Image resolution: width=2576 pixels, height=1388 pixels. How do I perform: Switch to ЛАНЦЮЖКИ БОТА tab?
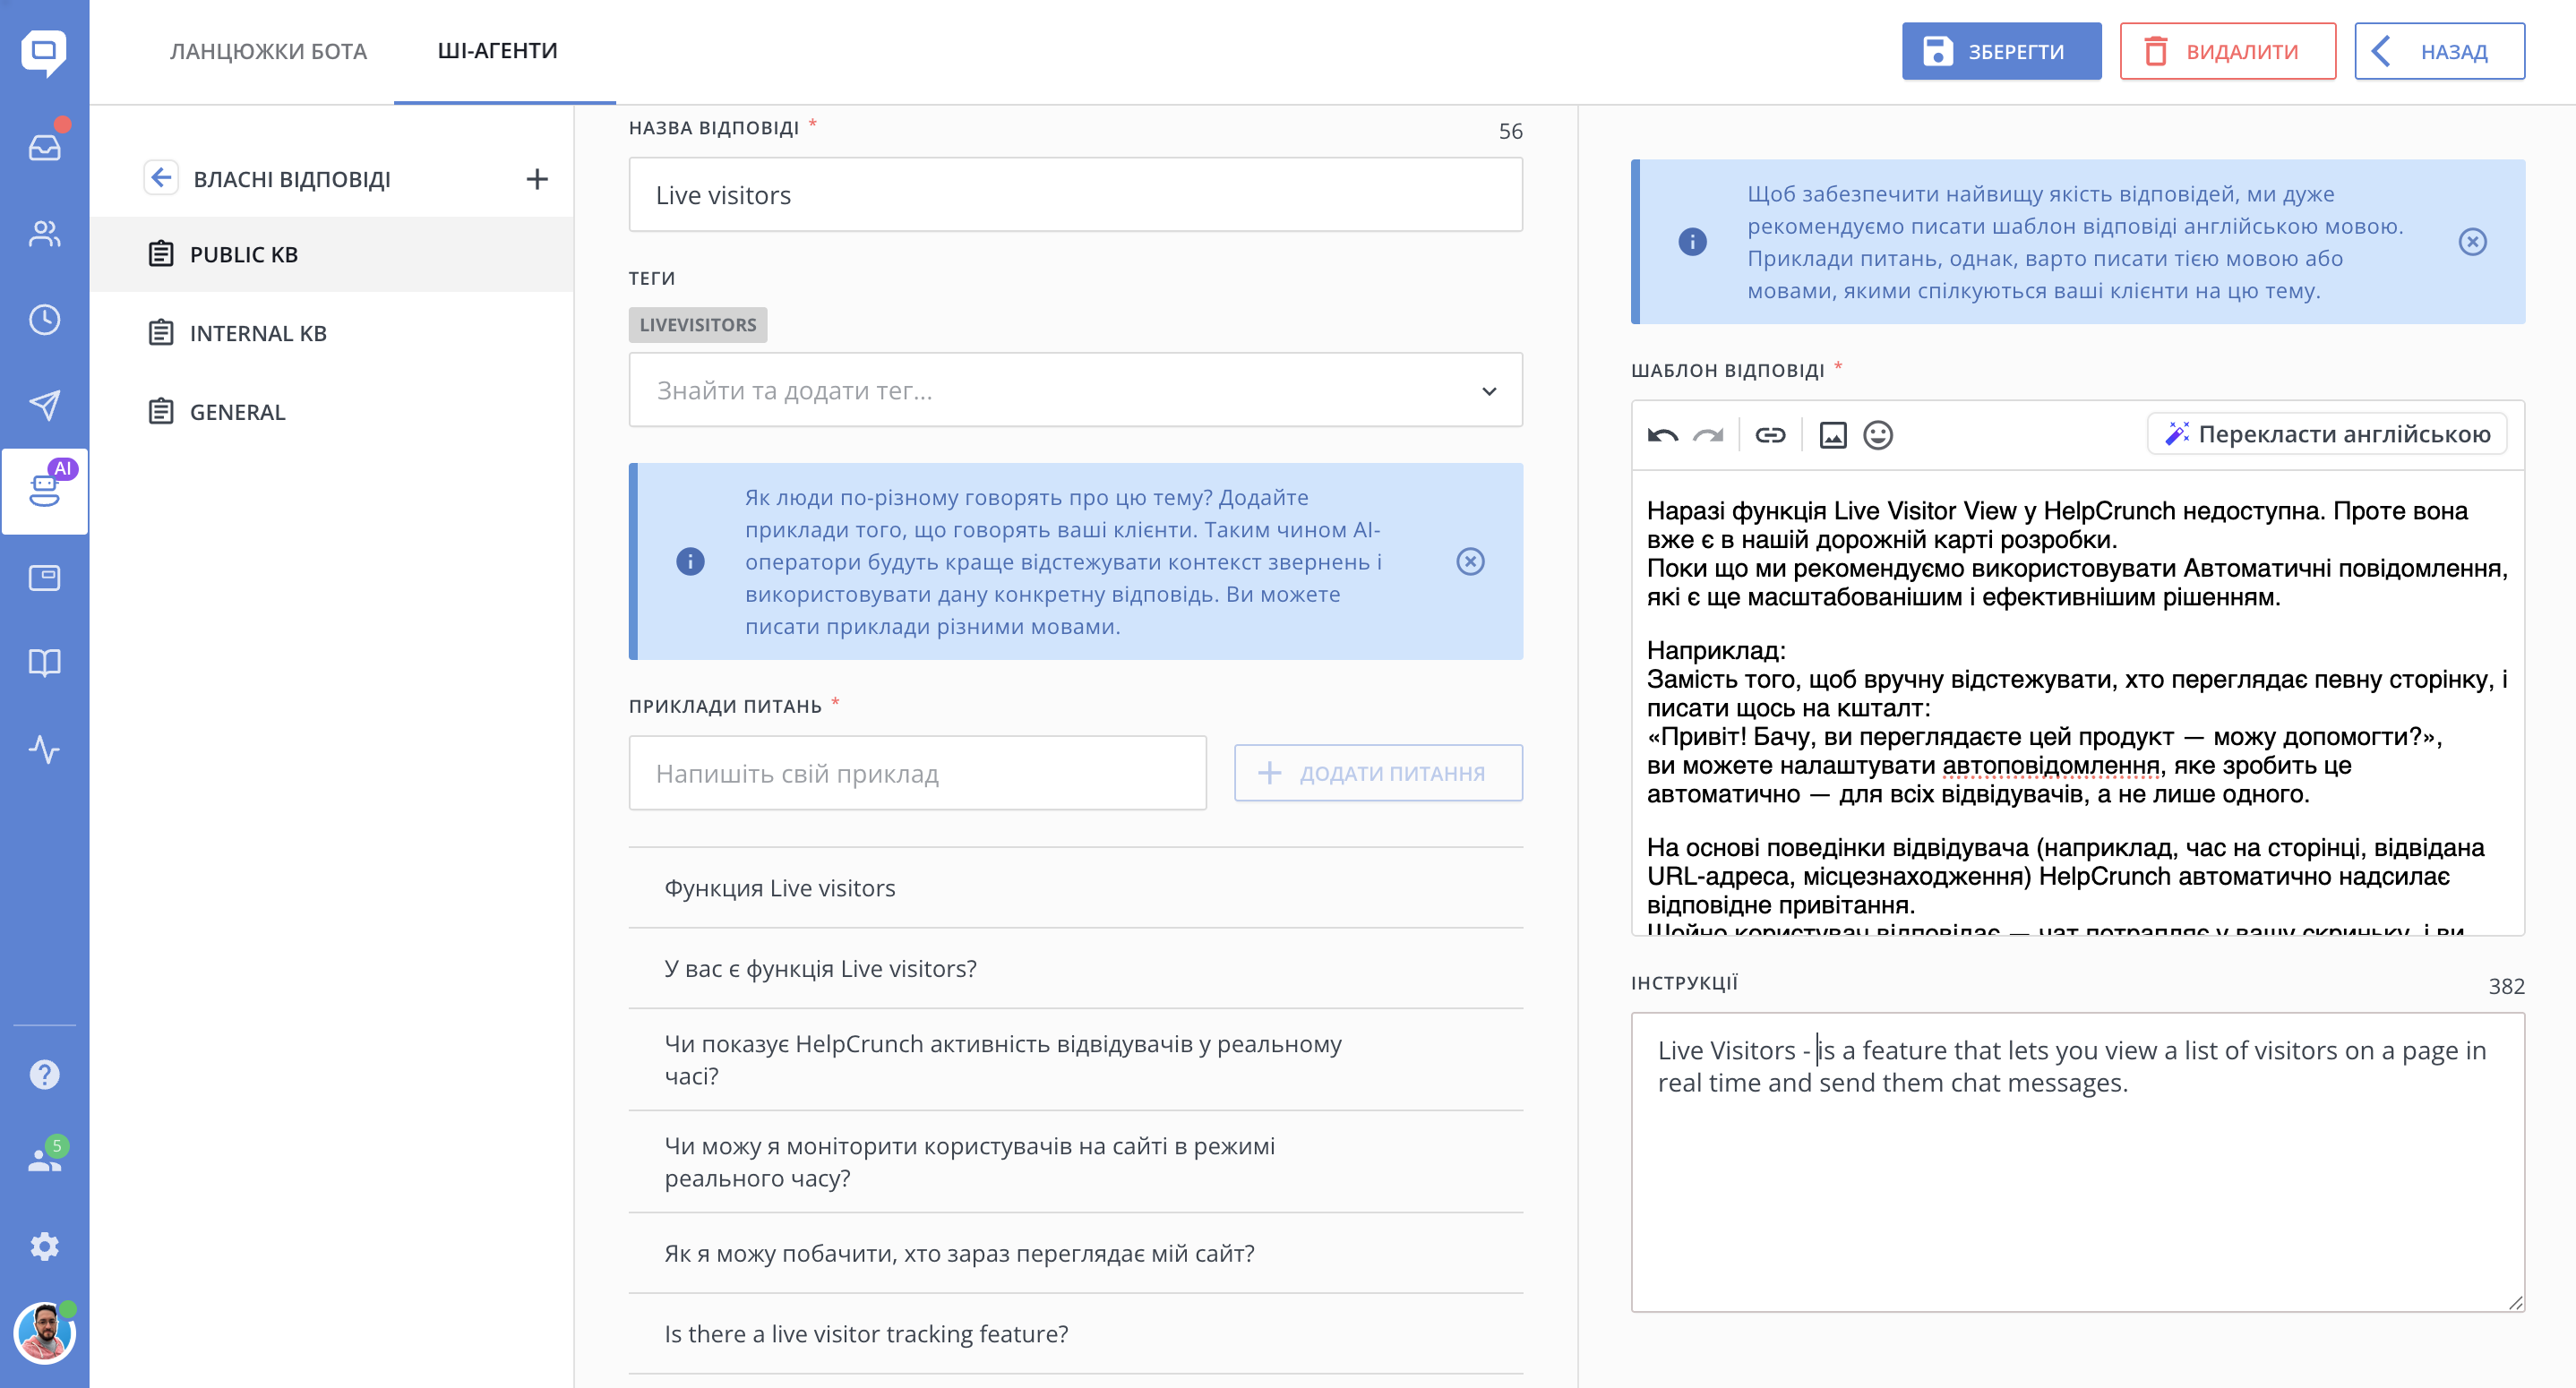(268, 51)
